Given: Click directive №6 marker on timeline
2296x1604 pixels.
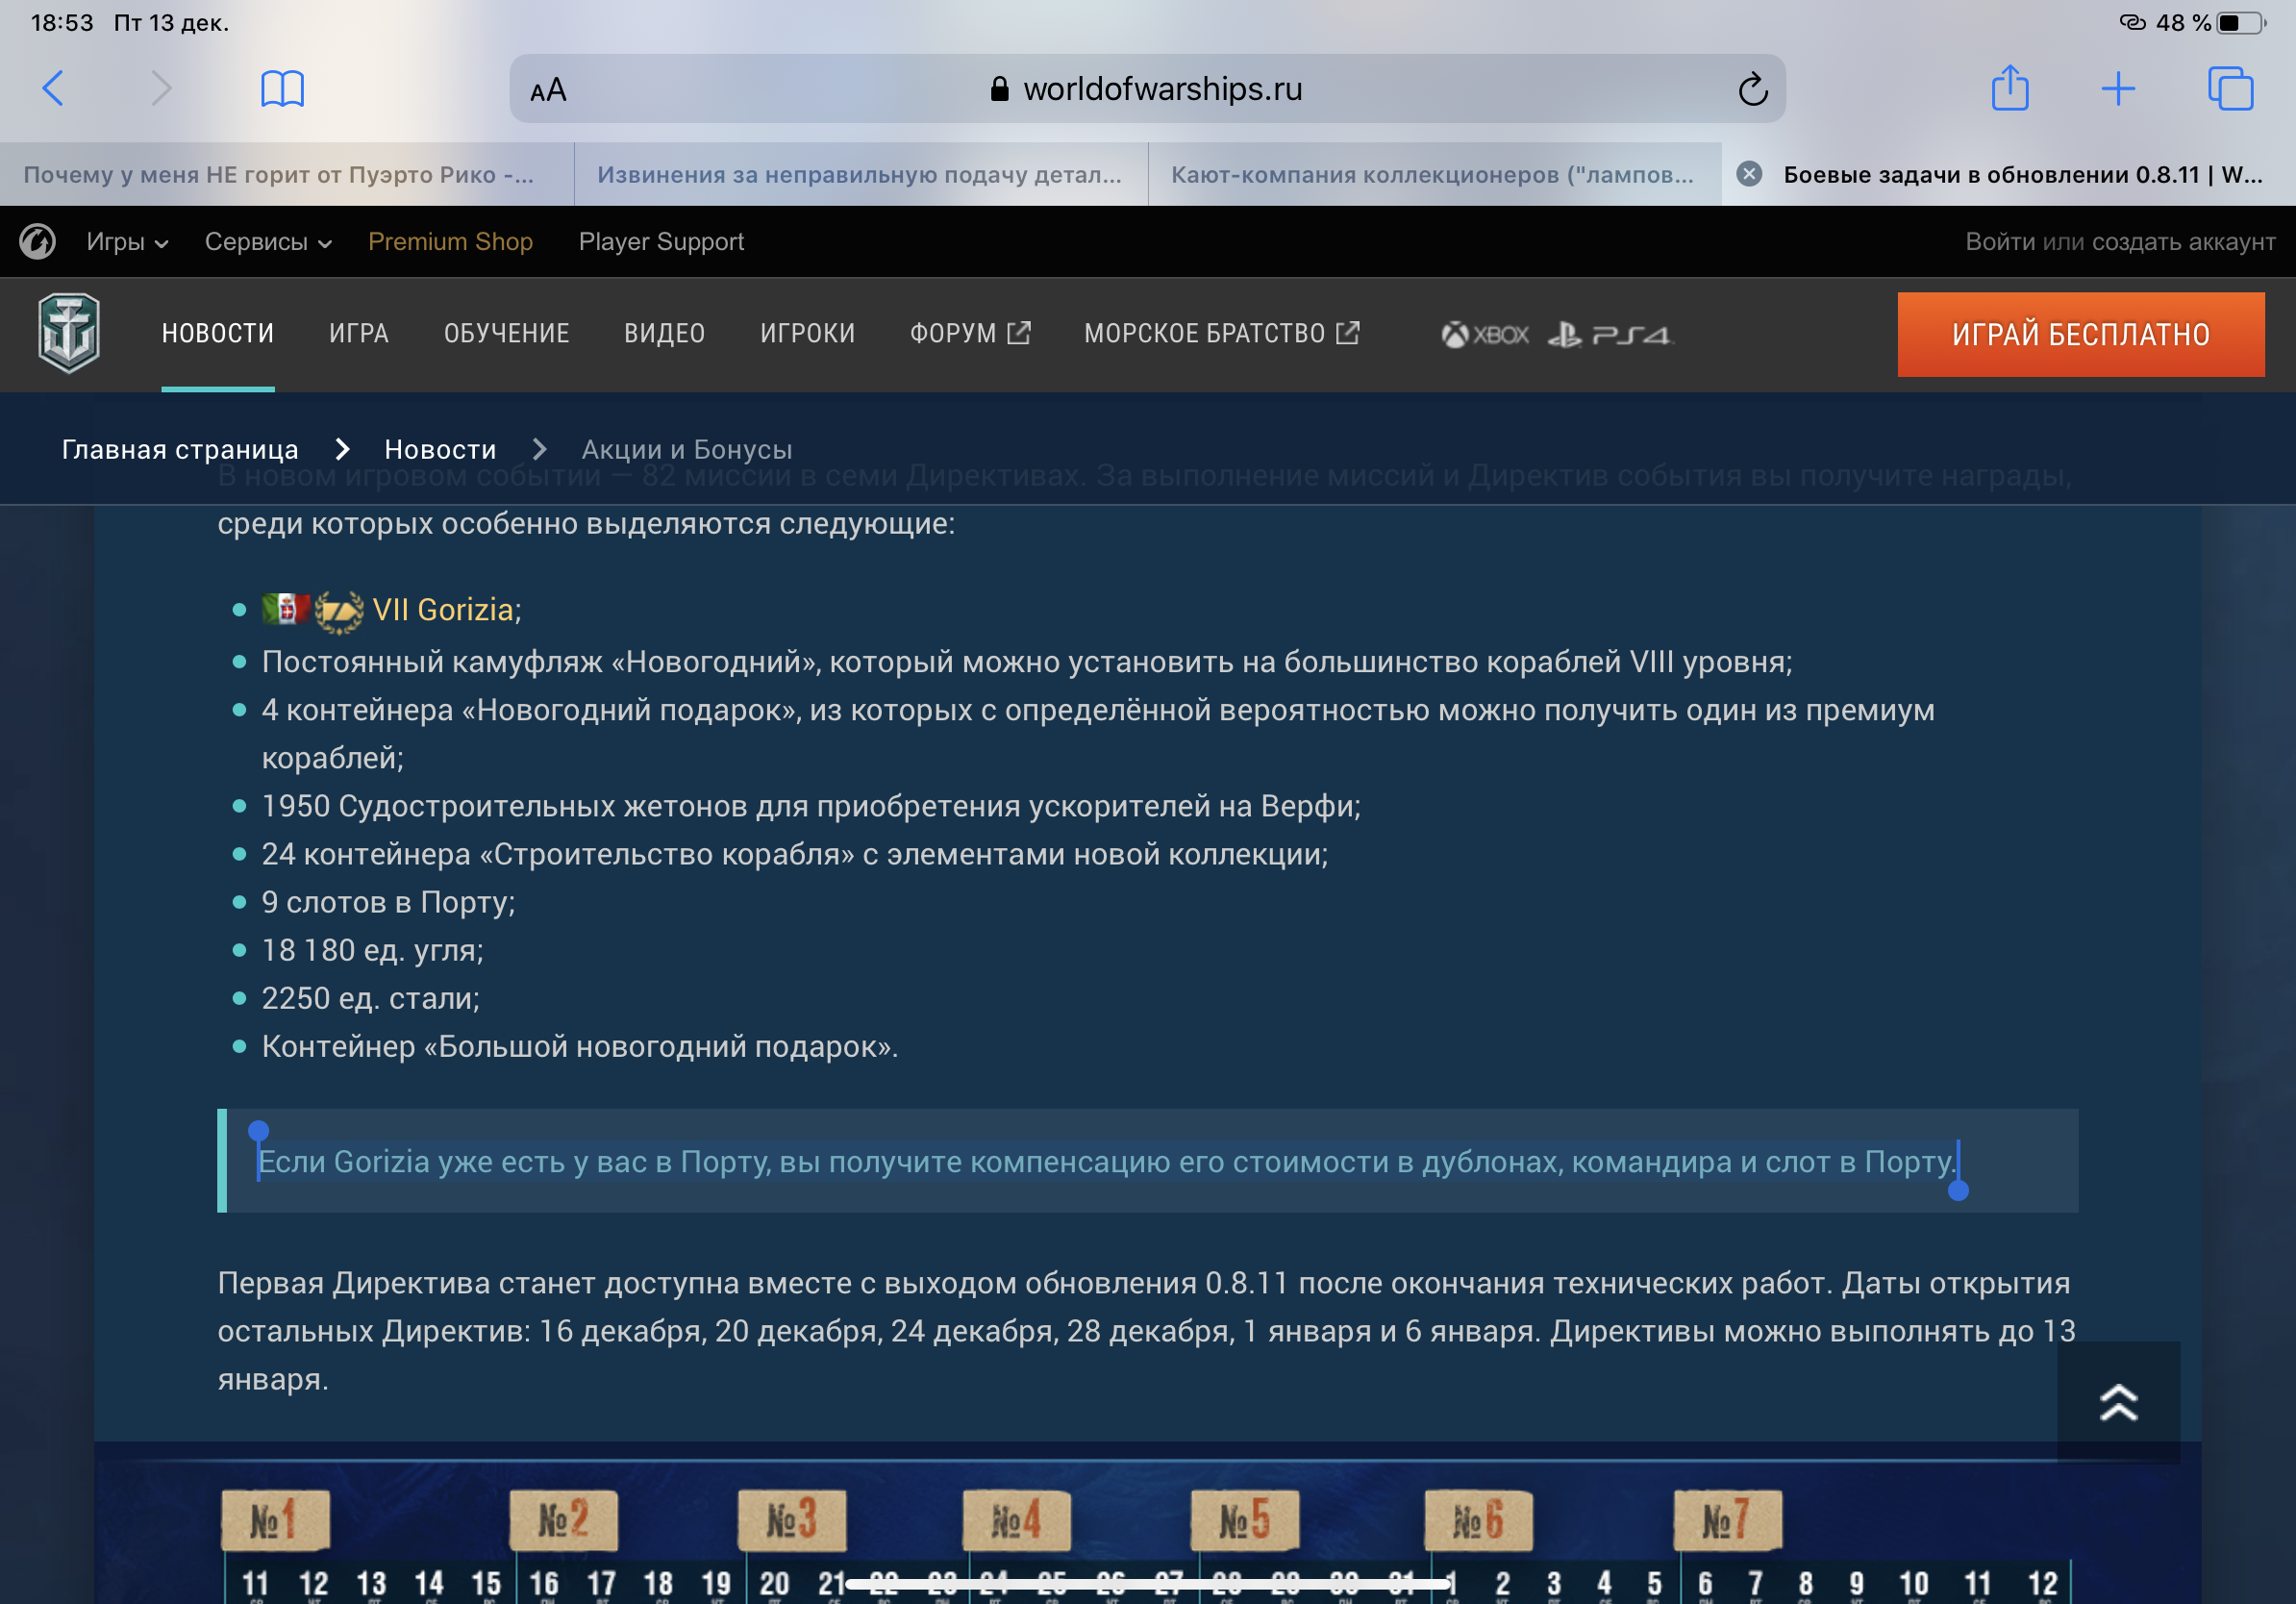Looking at the screenshot, I should coord(1479,1521).
